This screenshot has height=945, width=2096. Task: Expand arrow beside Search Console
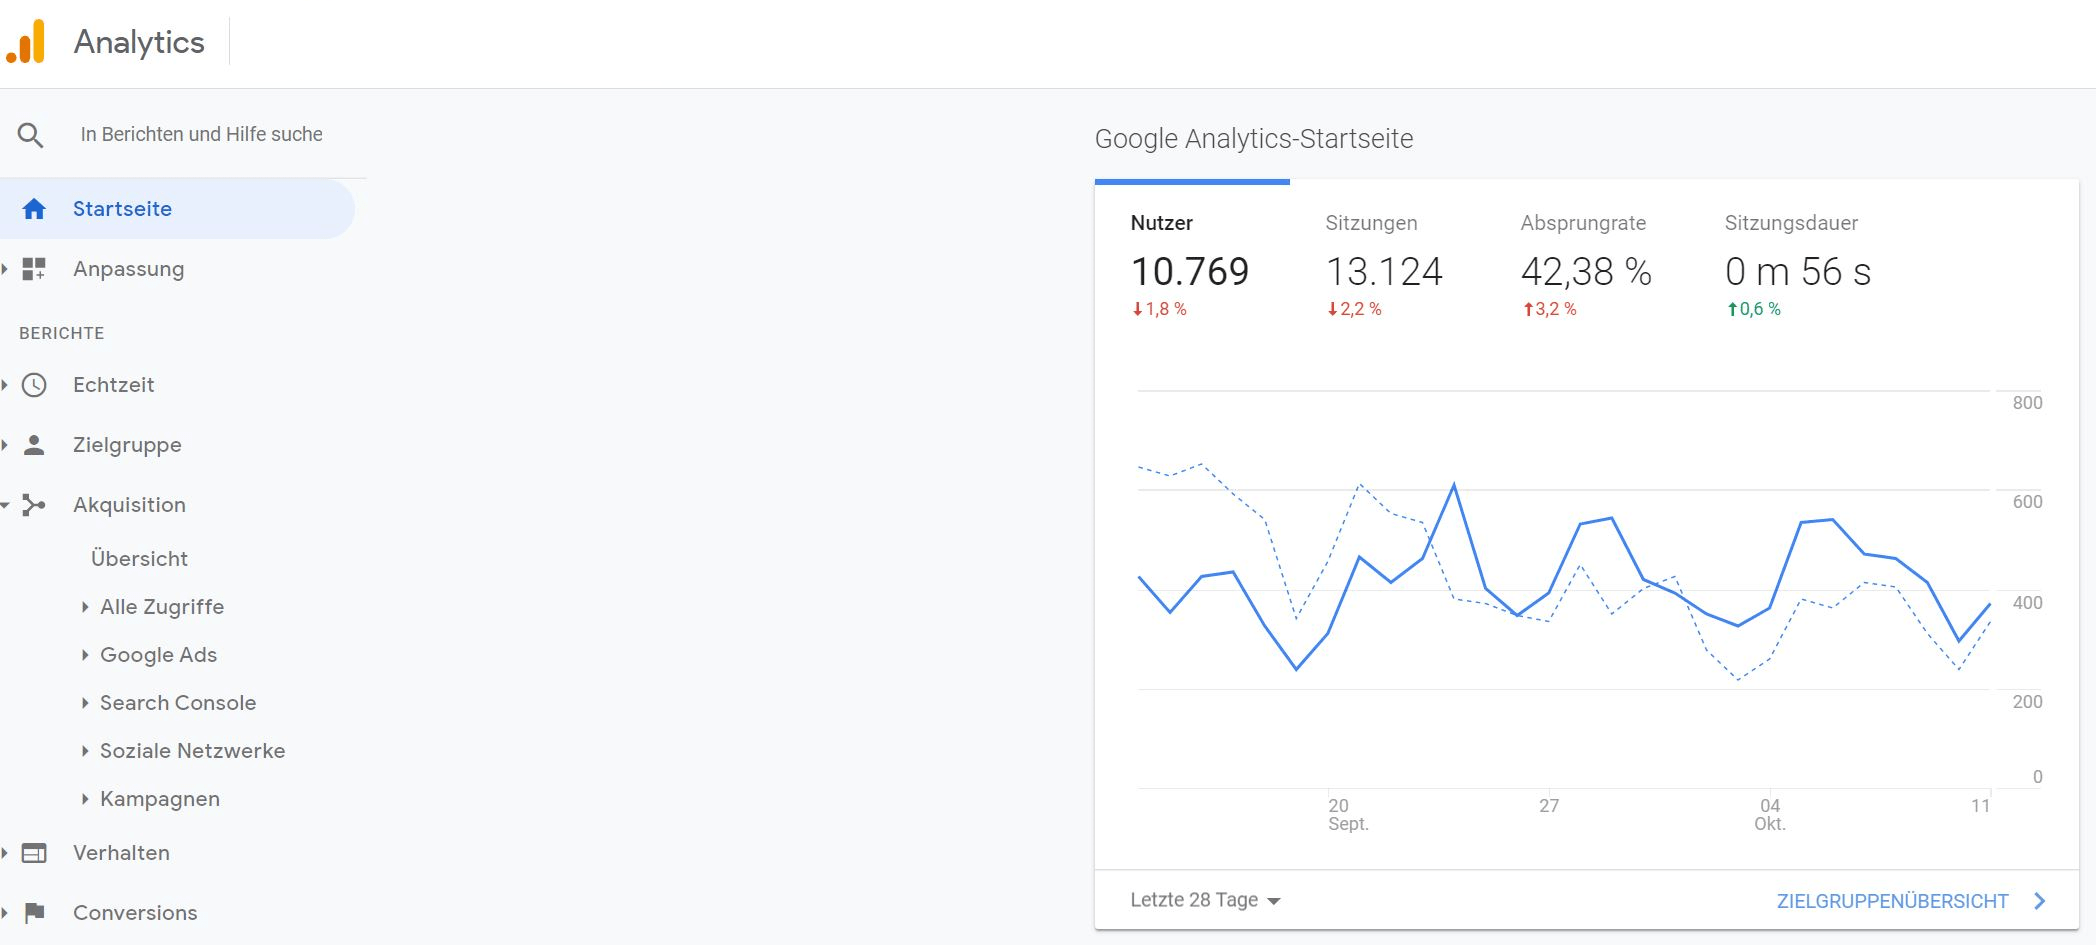pos(85,703)
